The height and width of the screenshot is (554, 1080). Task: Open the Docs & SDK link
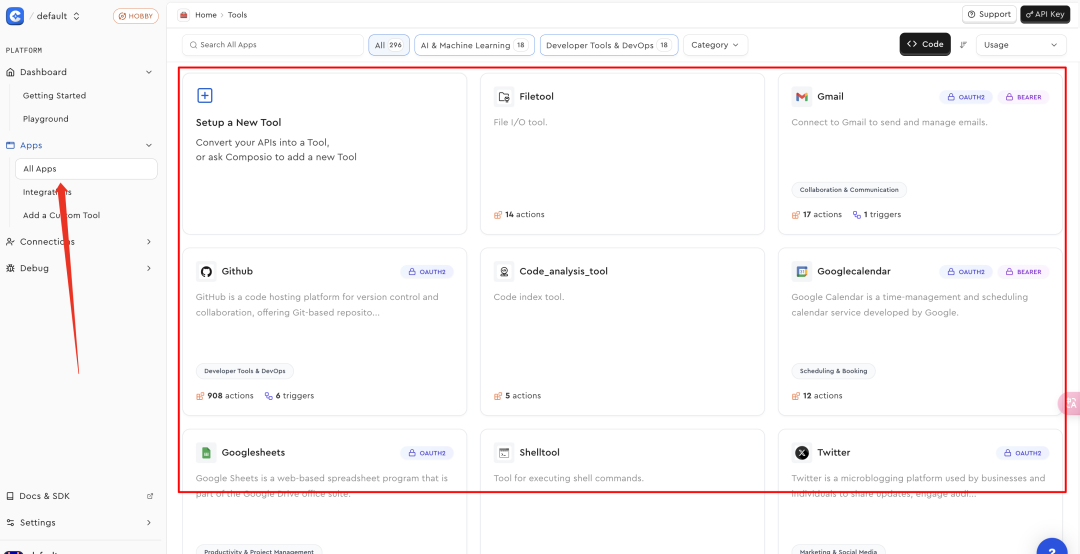(45, 496)
